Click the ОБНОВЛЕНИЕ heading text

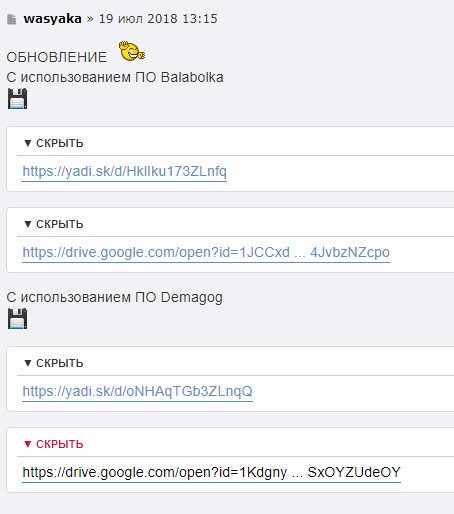coord(57,57)
